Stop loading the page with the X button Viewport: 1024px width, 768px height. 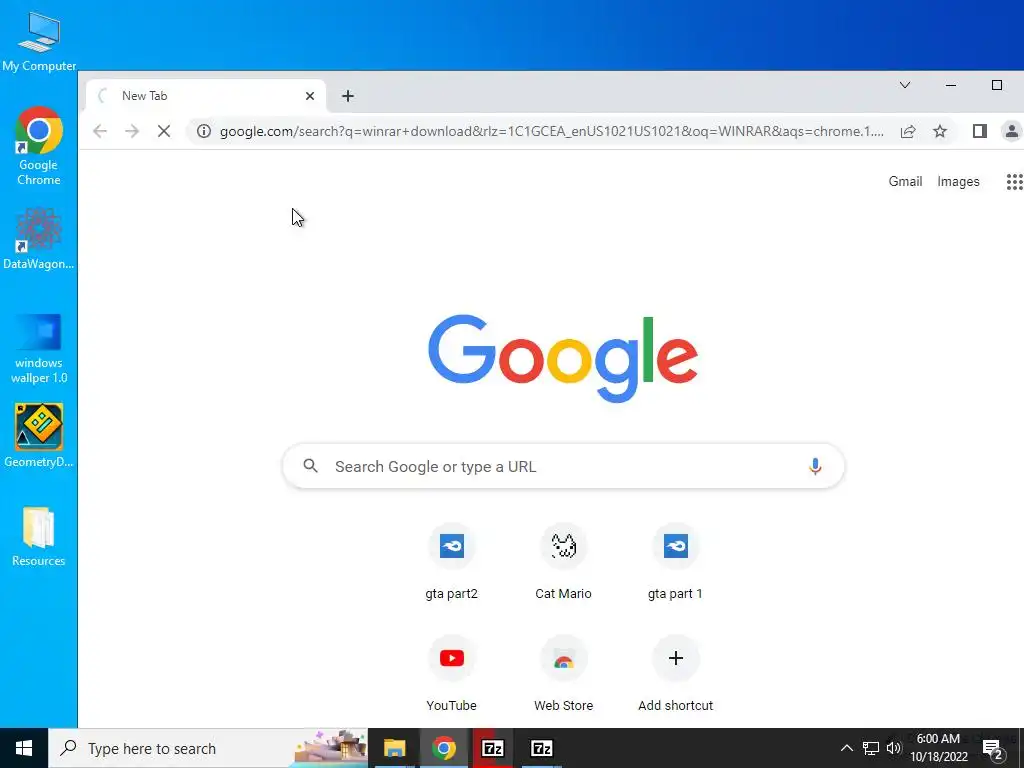click(x=164, y=131)
